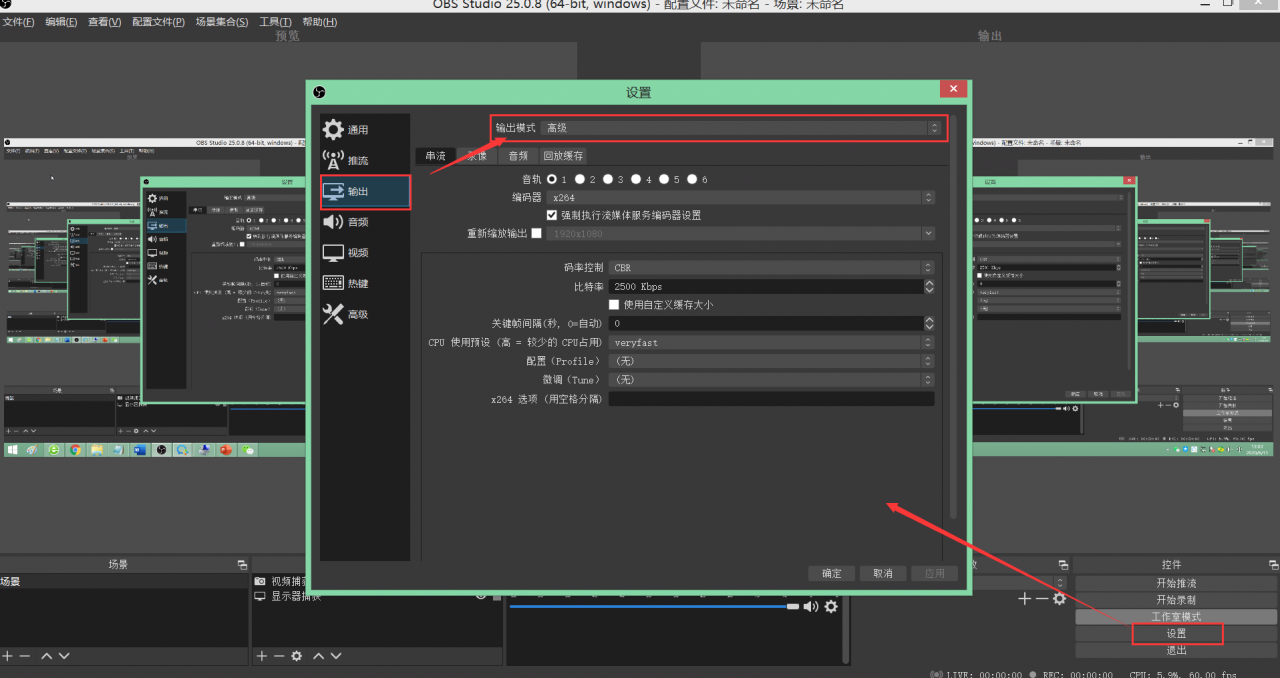The width and height of the screenshot is (1280, 678).
Task: Enable the 使用自定义缓存大小 checkbox
Action: pyautogui.click(x=614, y=304)
